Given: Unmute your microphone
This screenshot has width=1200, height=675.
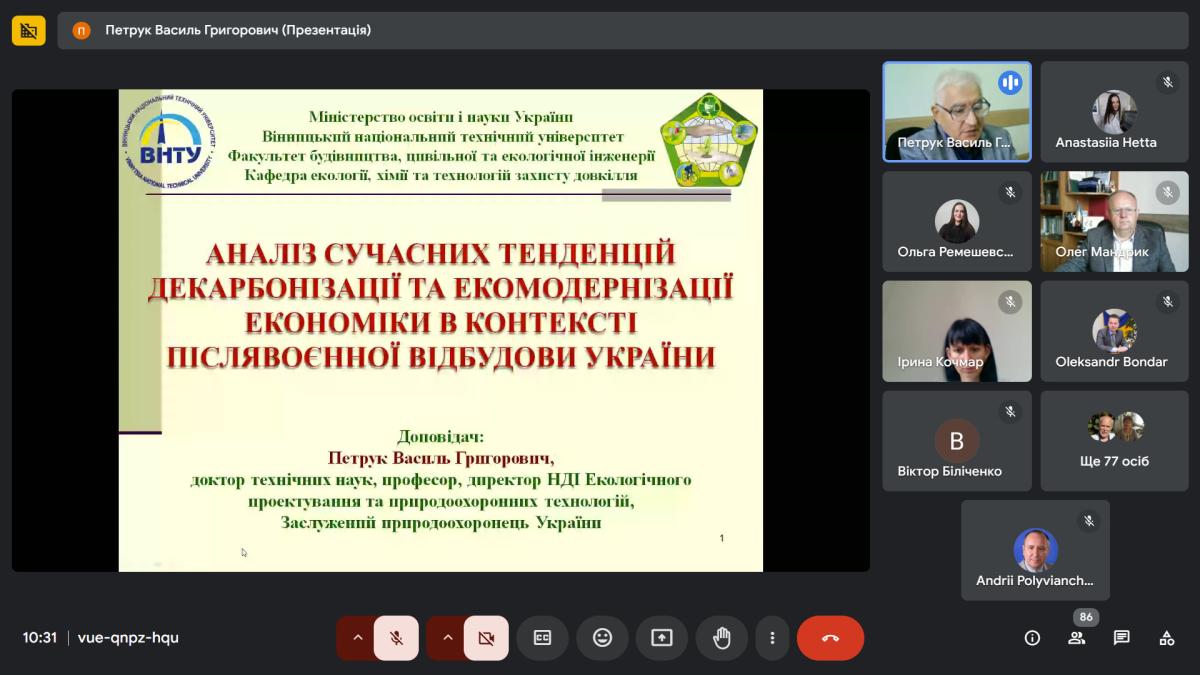Looking at the screenshot, I should coord(396,638).
